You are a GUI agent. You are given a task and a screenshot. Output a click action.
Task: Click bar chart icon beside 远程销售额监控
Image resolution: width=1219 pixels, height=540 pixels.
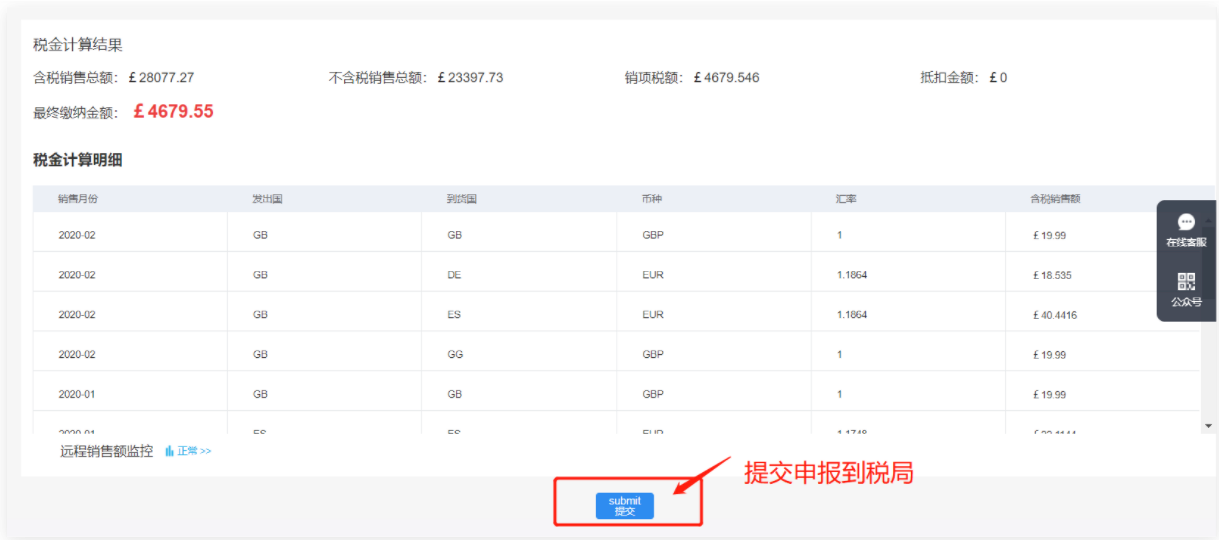(170, 451)
